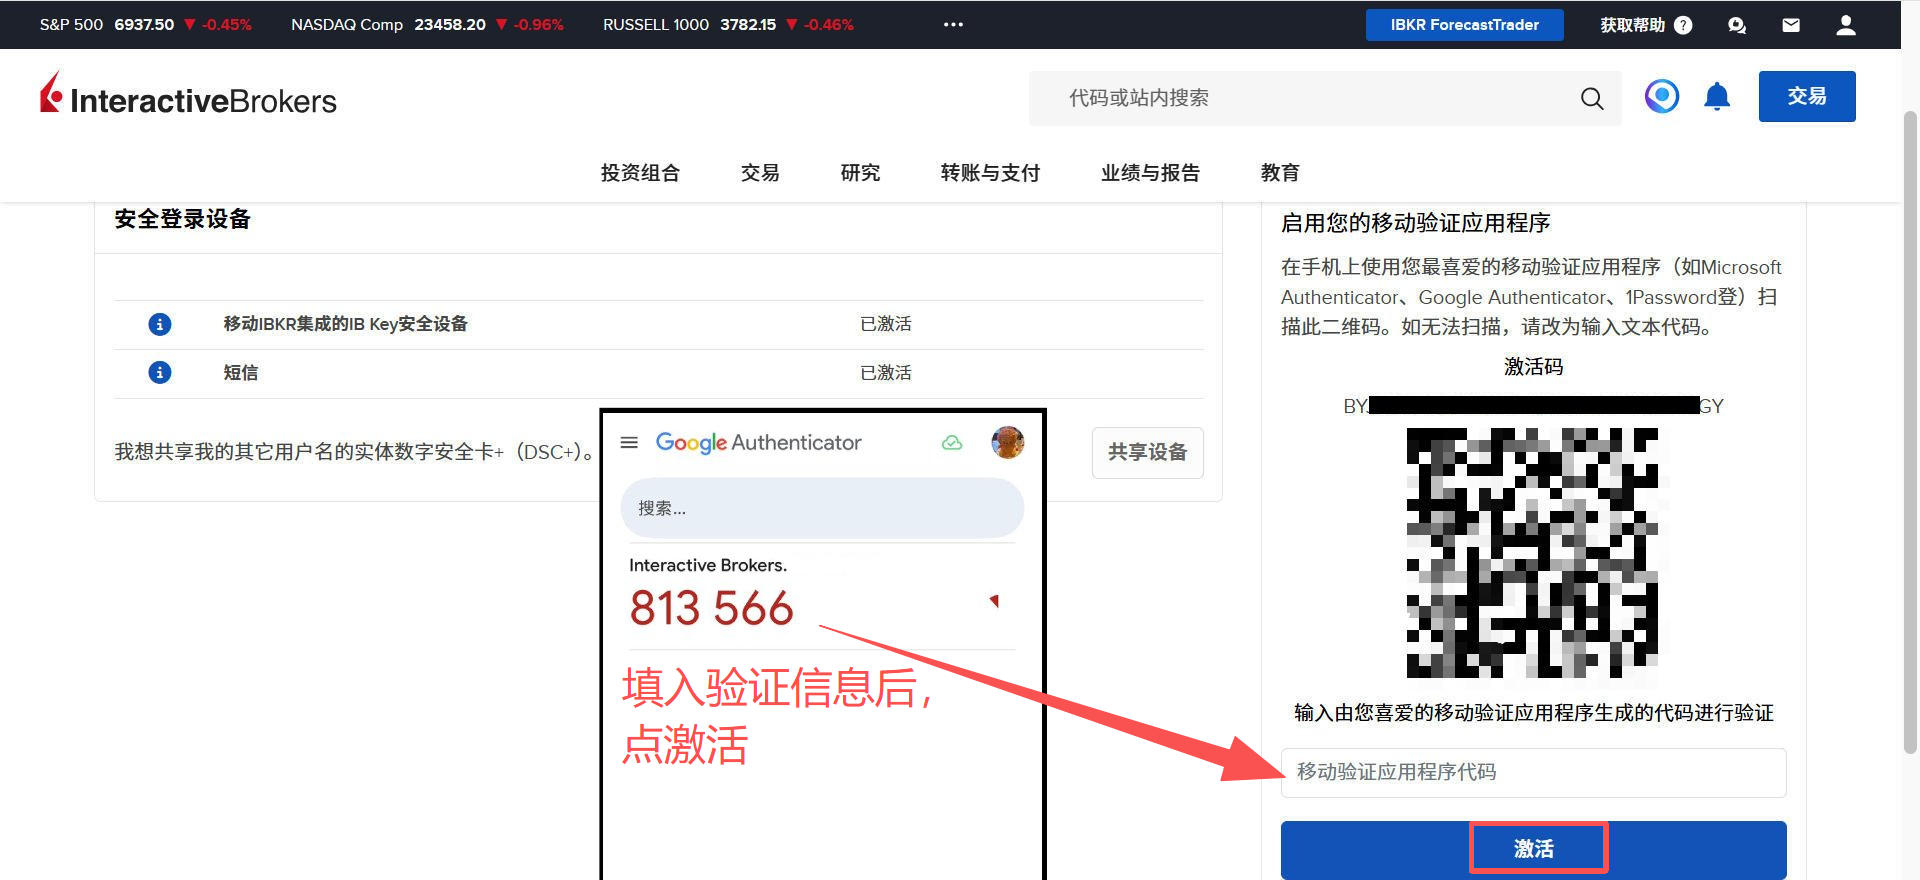Open the 投资组合 menu

[640, 173]
